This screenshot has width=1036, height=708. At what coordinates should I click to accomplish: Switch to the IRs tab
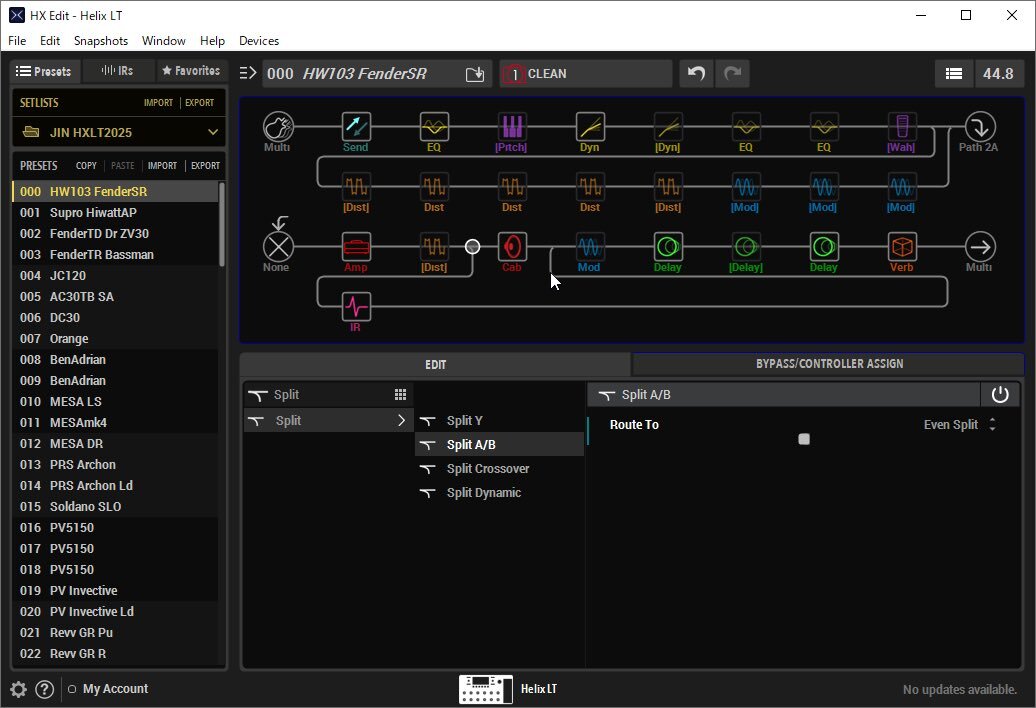(118, 71)
